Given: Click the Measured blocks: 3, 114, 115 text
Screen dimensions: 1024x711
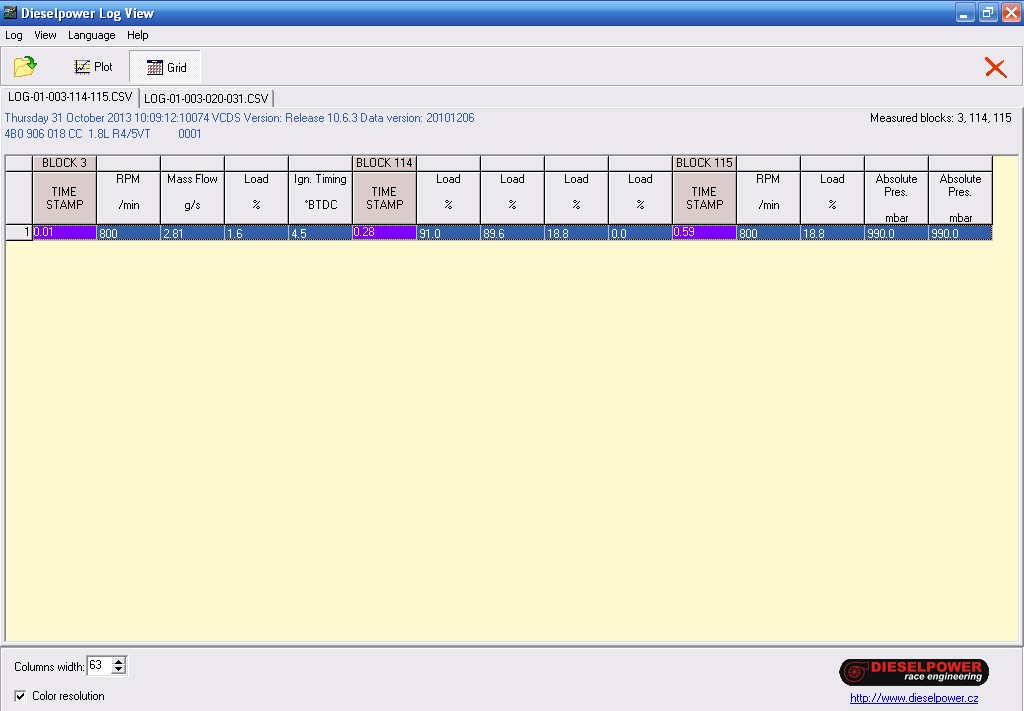Looking at the screenshot, I should click(x=940, y=118).
